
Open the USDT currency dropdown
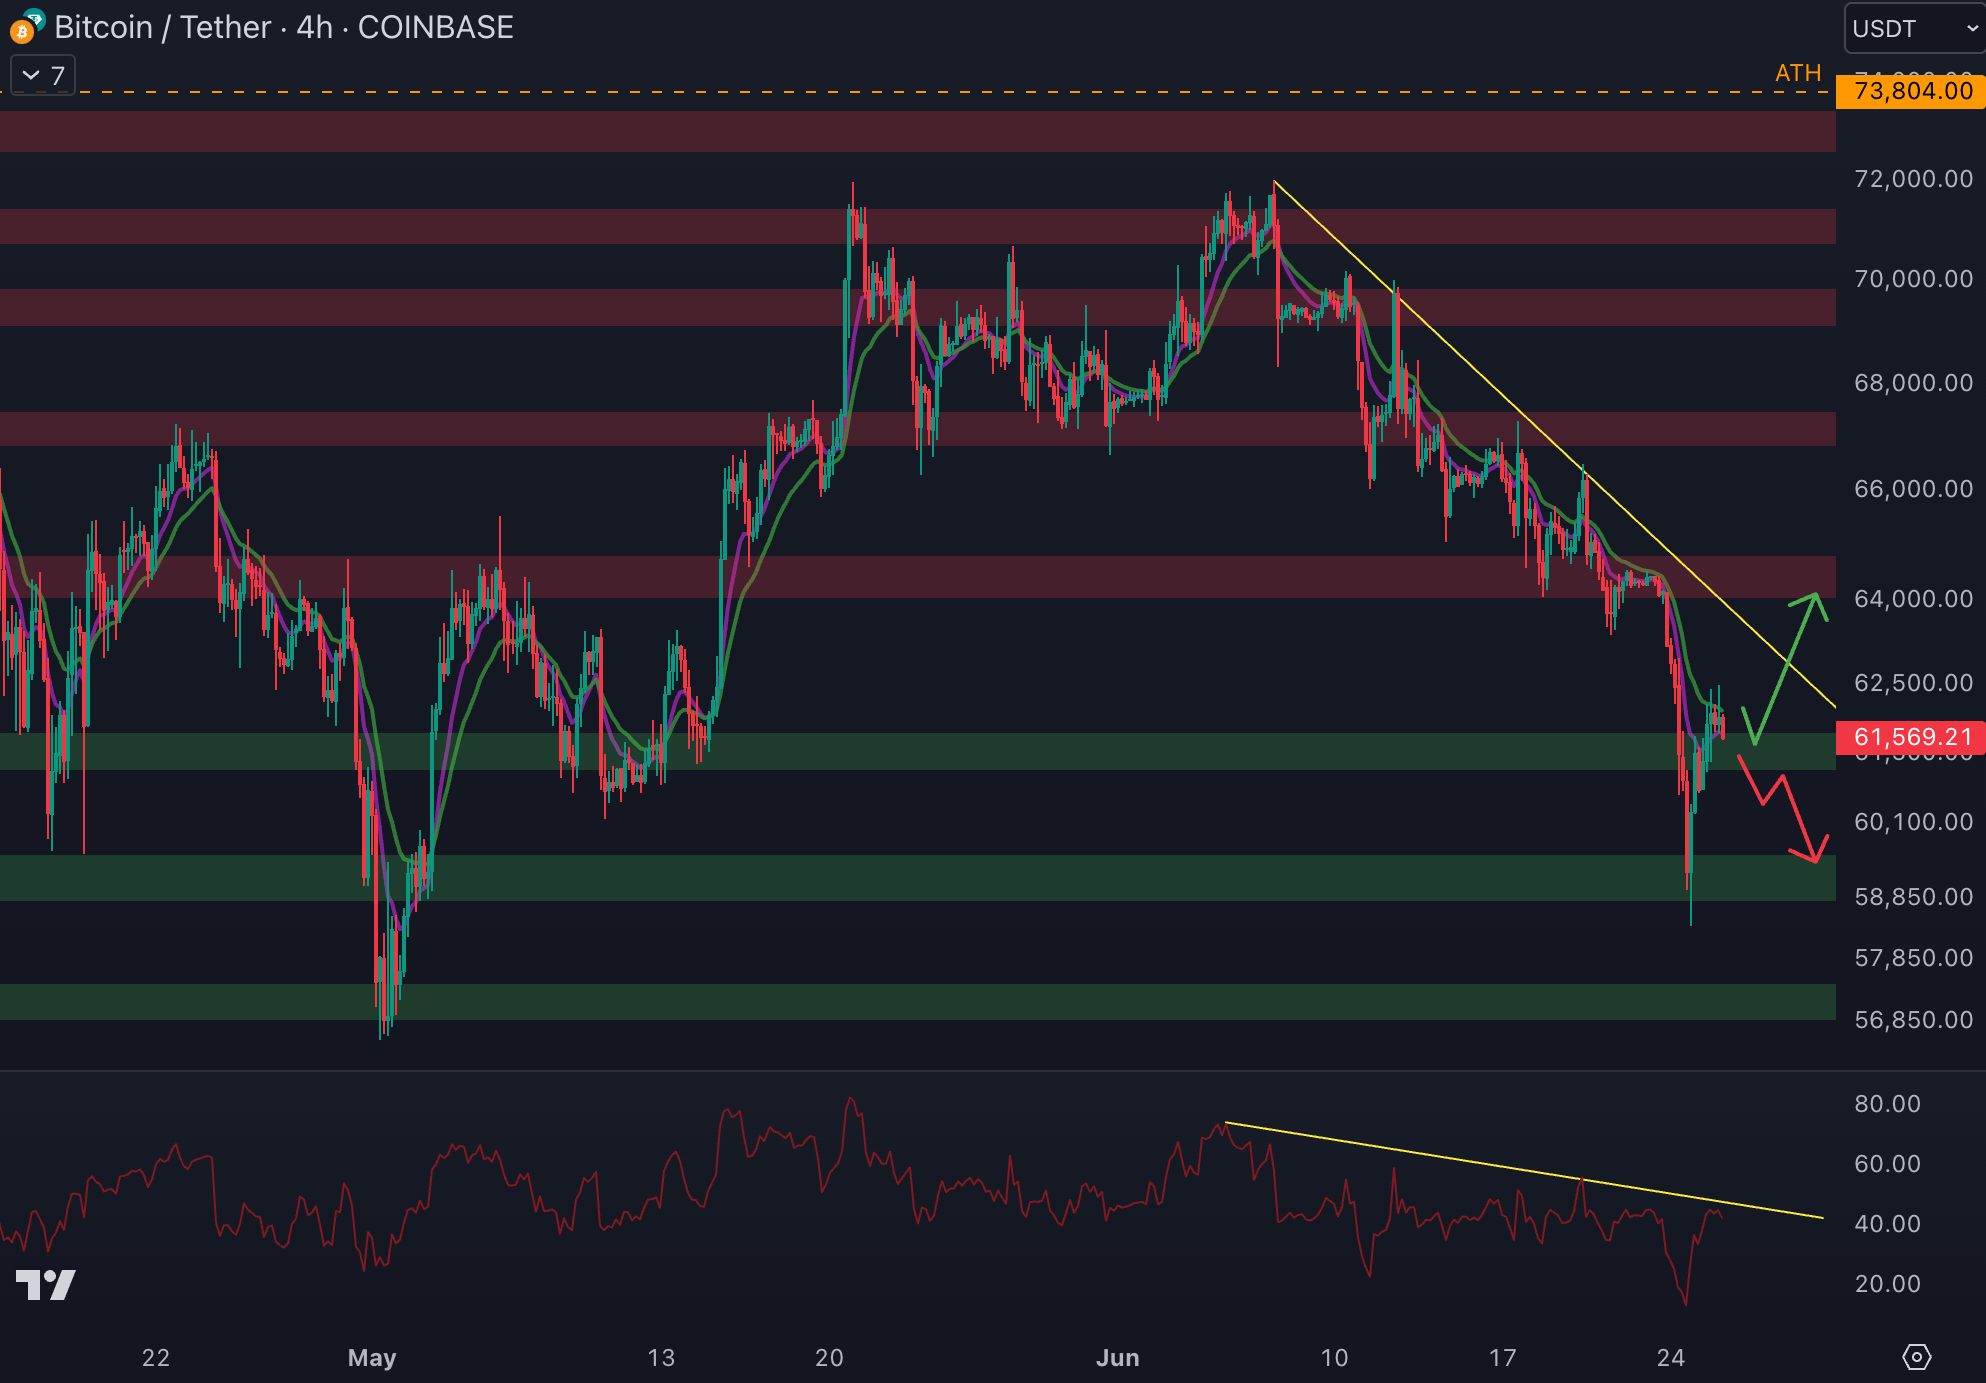pos(1912,28)
